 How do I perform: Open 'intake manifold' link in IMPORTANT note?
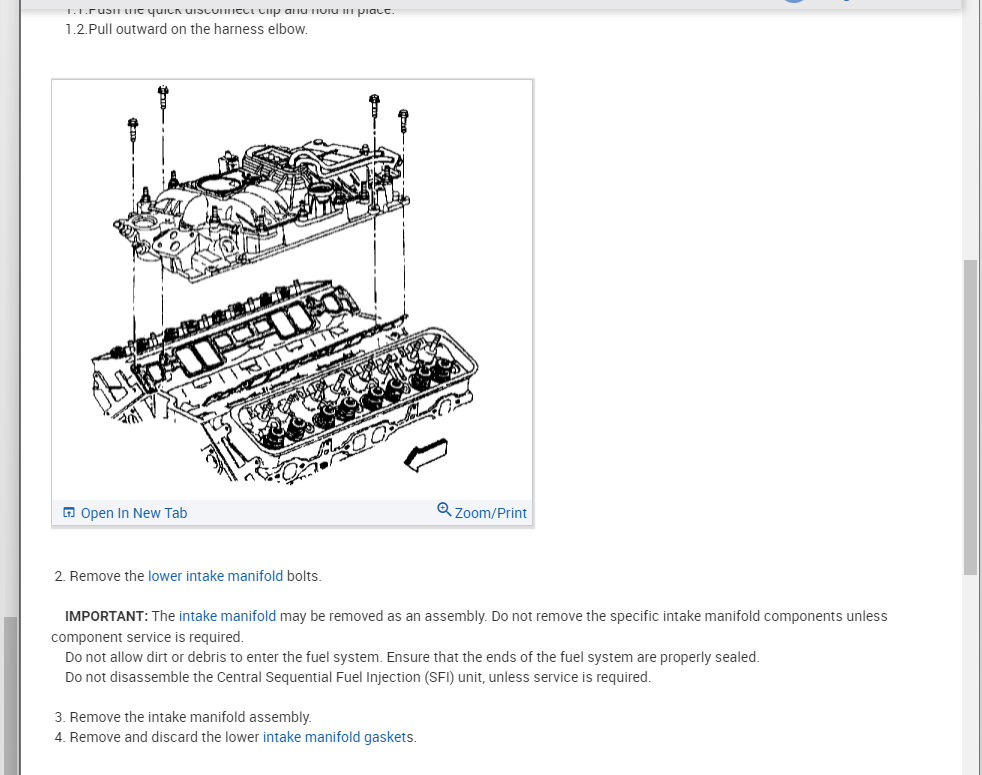227,616
